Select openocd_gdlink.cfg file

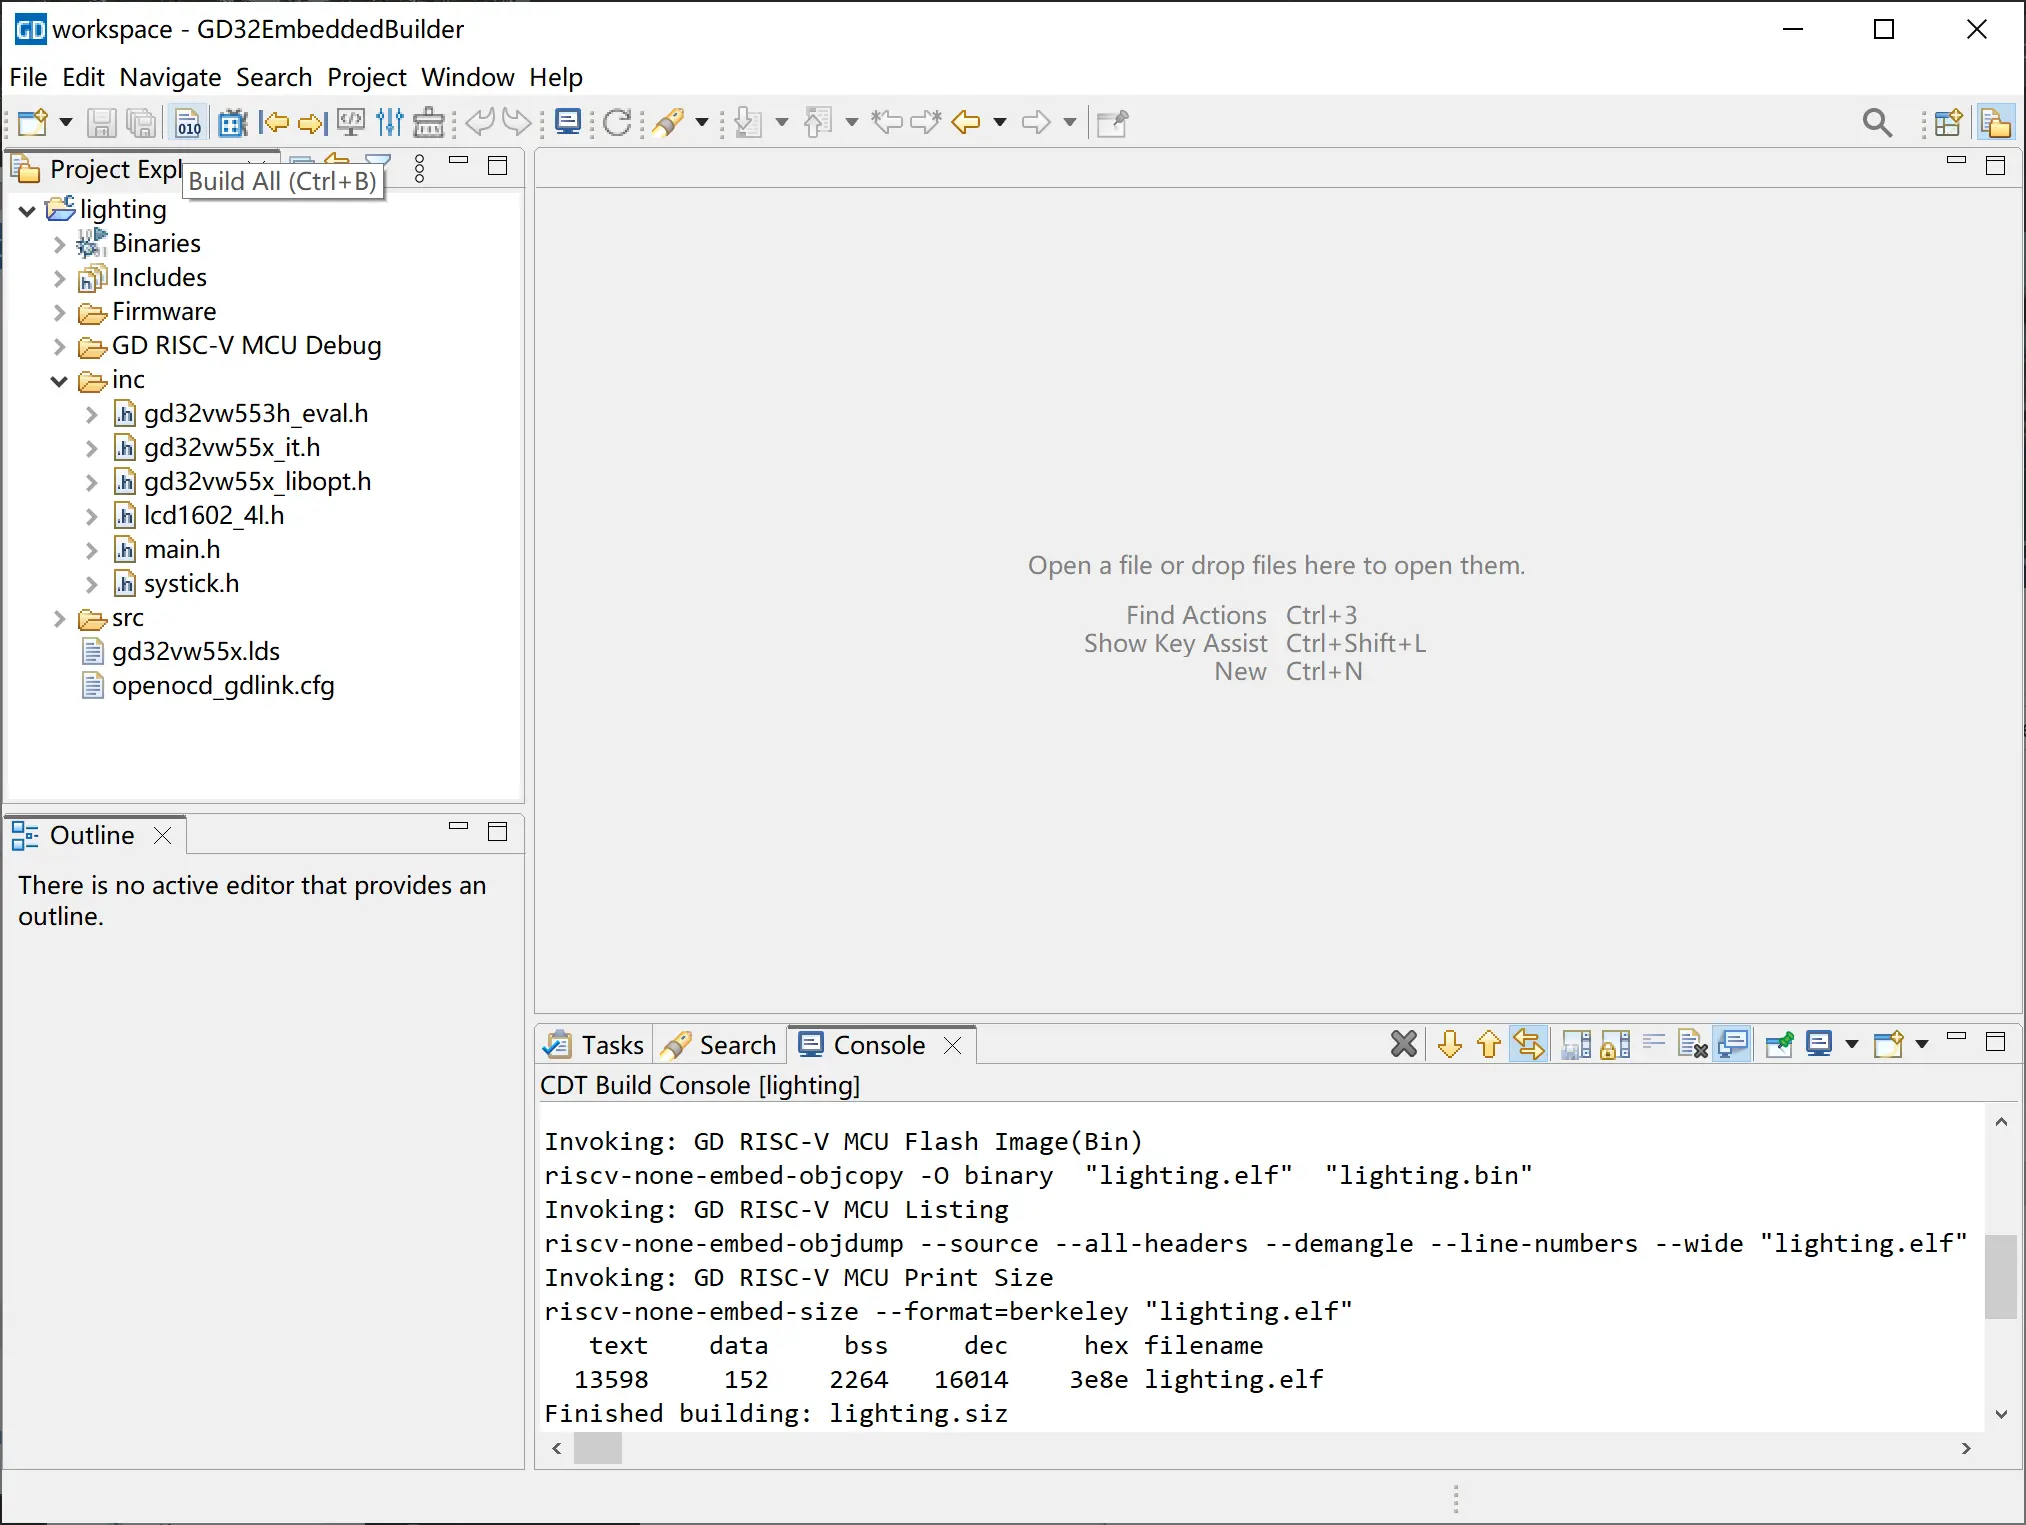pos(222,686)
